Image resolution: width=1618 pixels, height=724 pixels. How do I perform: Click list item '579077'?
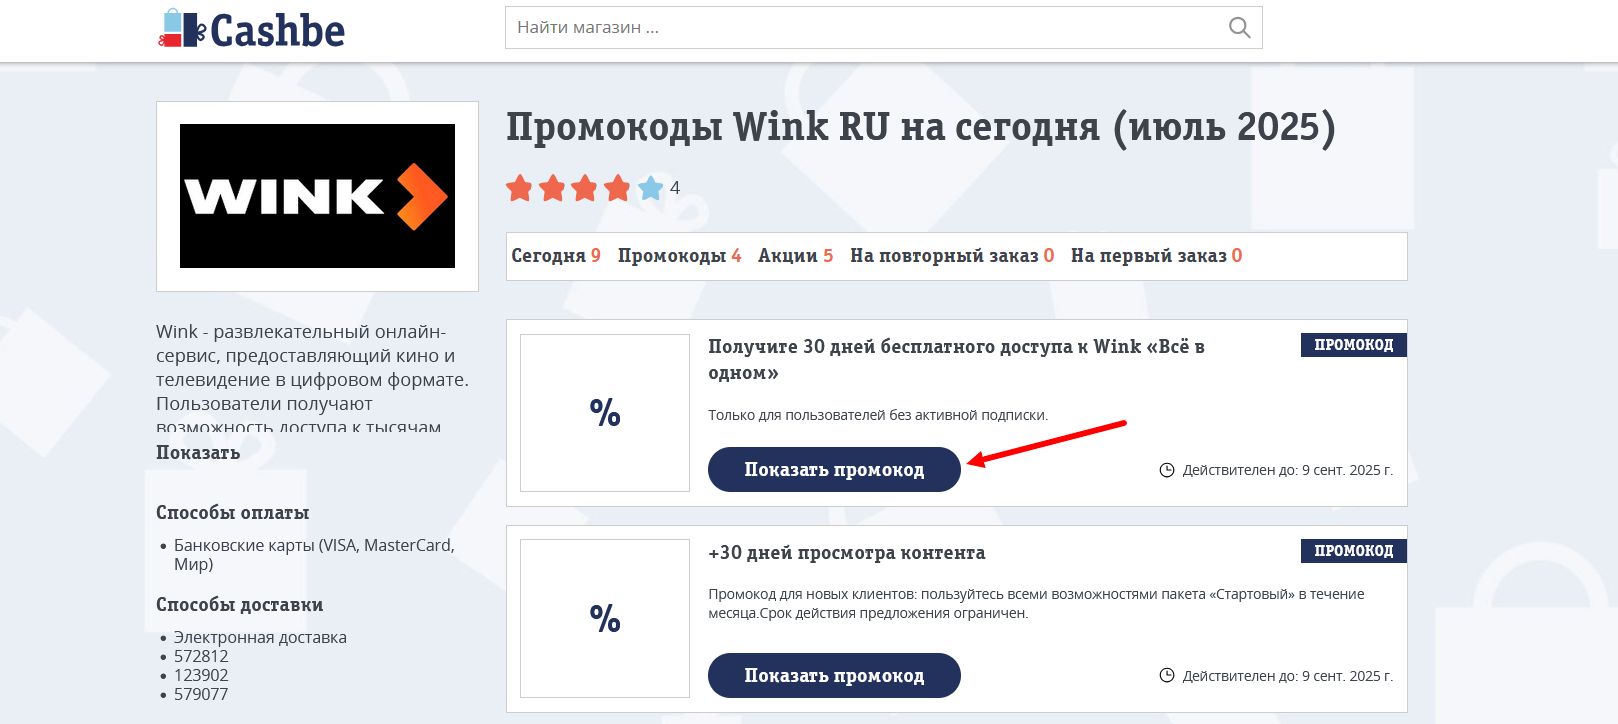click(x=201, y=694)
